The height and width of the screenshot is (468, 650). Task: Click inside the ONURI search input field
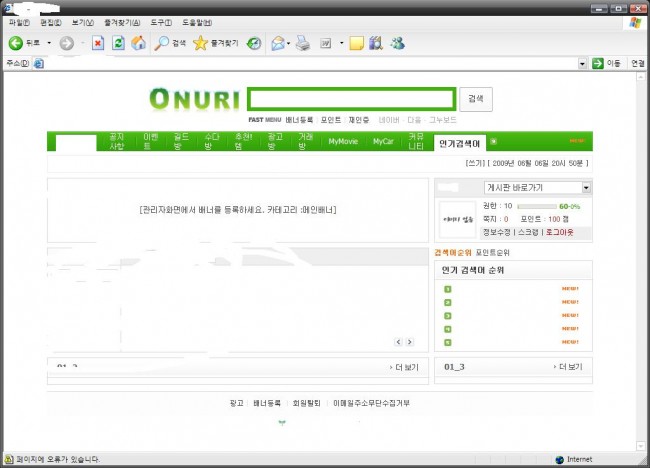coord(353,99)
